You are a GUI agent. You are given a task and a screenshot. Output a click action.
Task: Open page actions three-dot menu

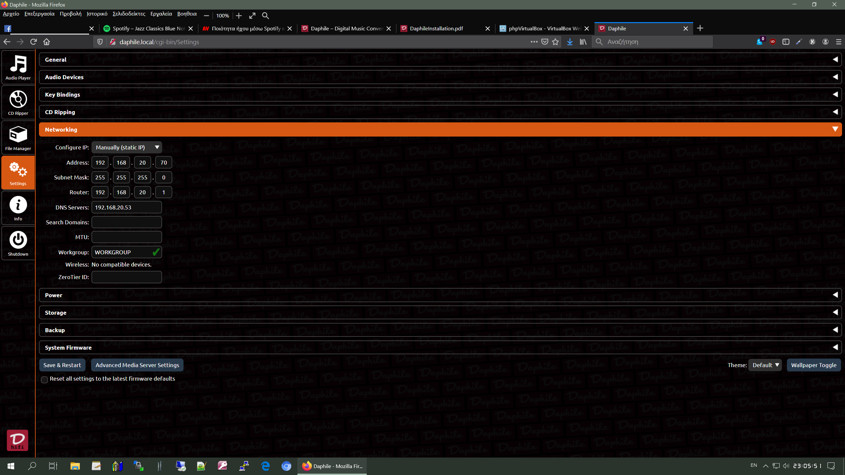click(534, 42)
